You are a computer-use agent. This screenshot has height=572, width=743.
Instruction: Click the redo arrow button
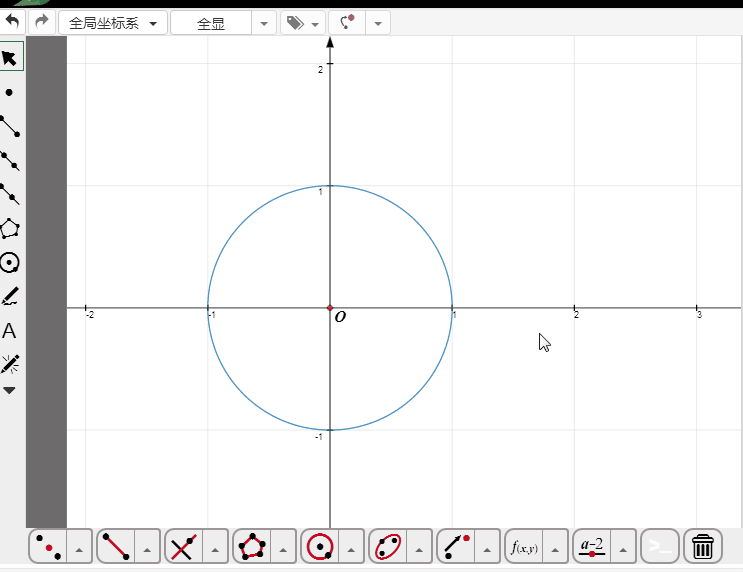(x=42, y=22)
